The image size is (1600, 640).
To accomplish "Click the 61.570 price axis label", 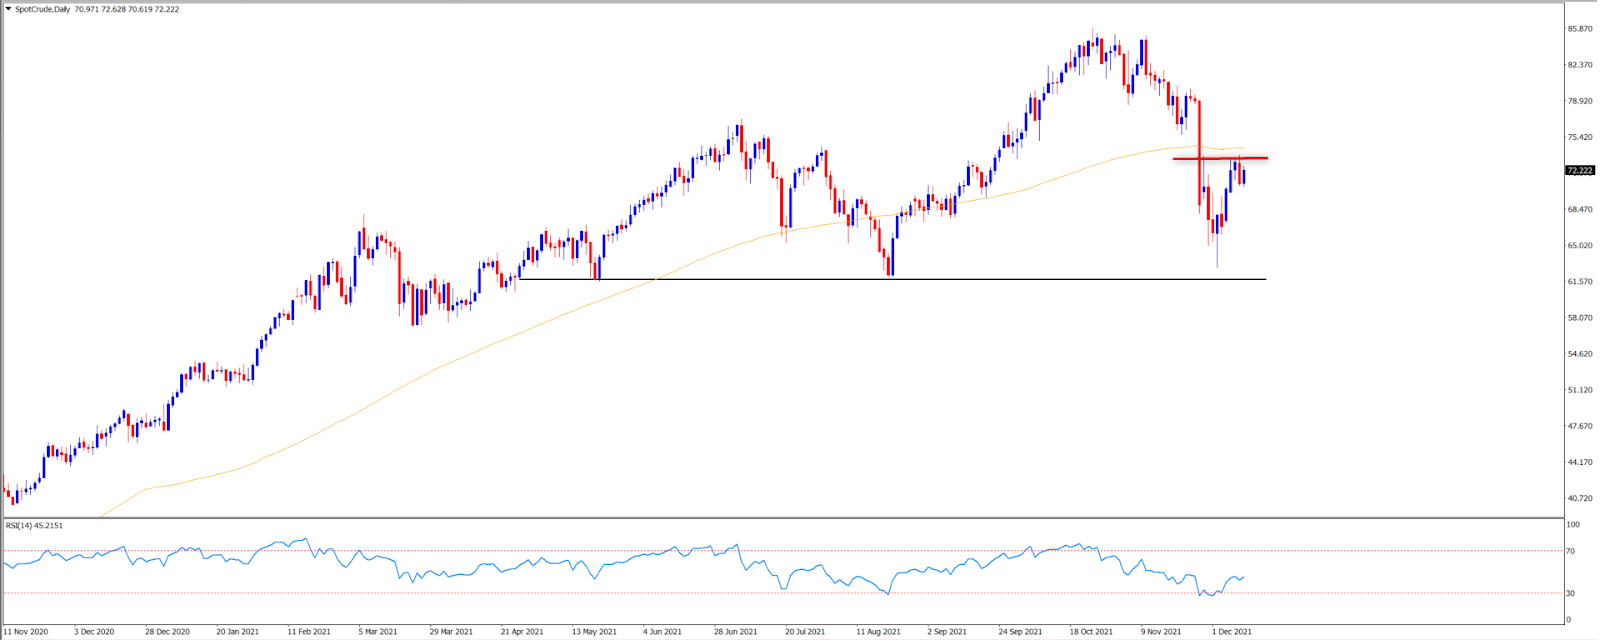I will (x=1579, y=282).
